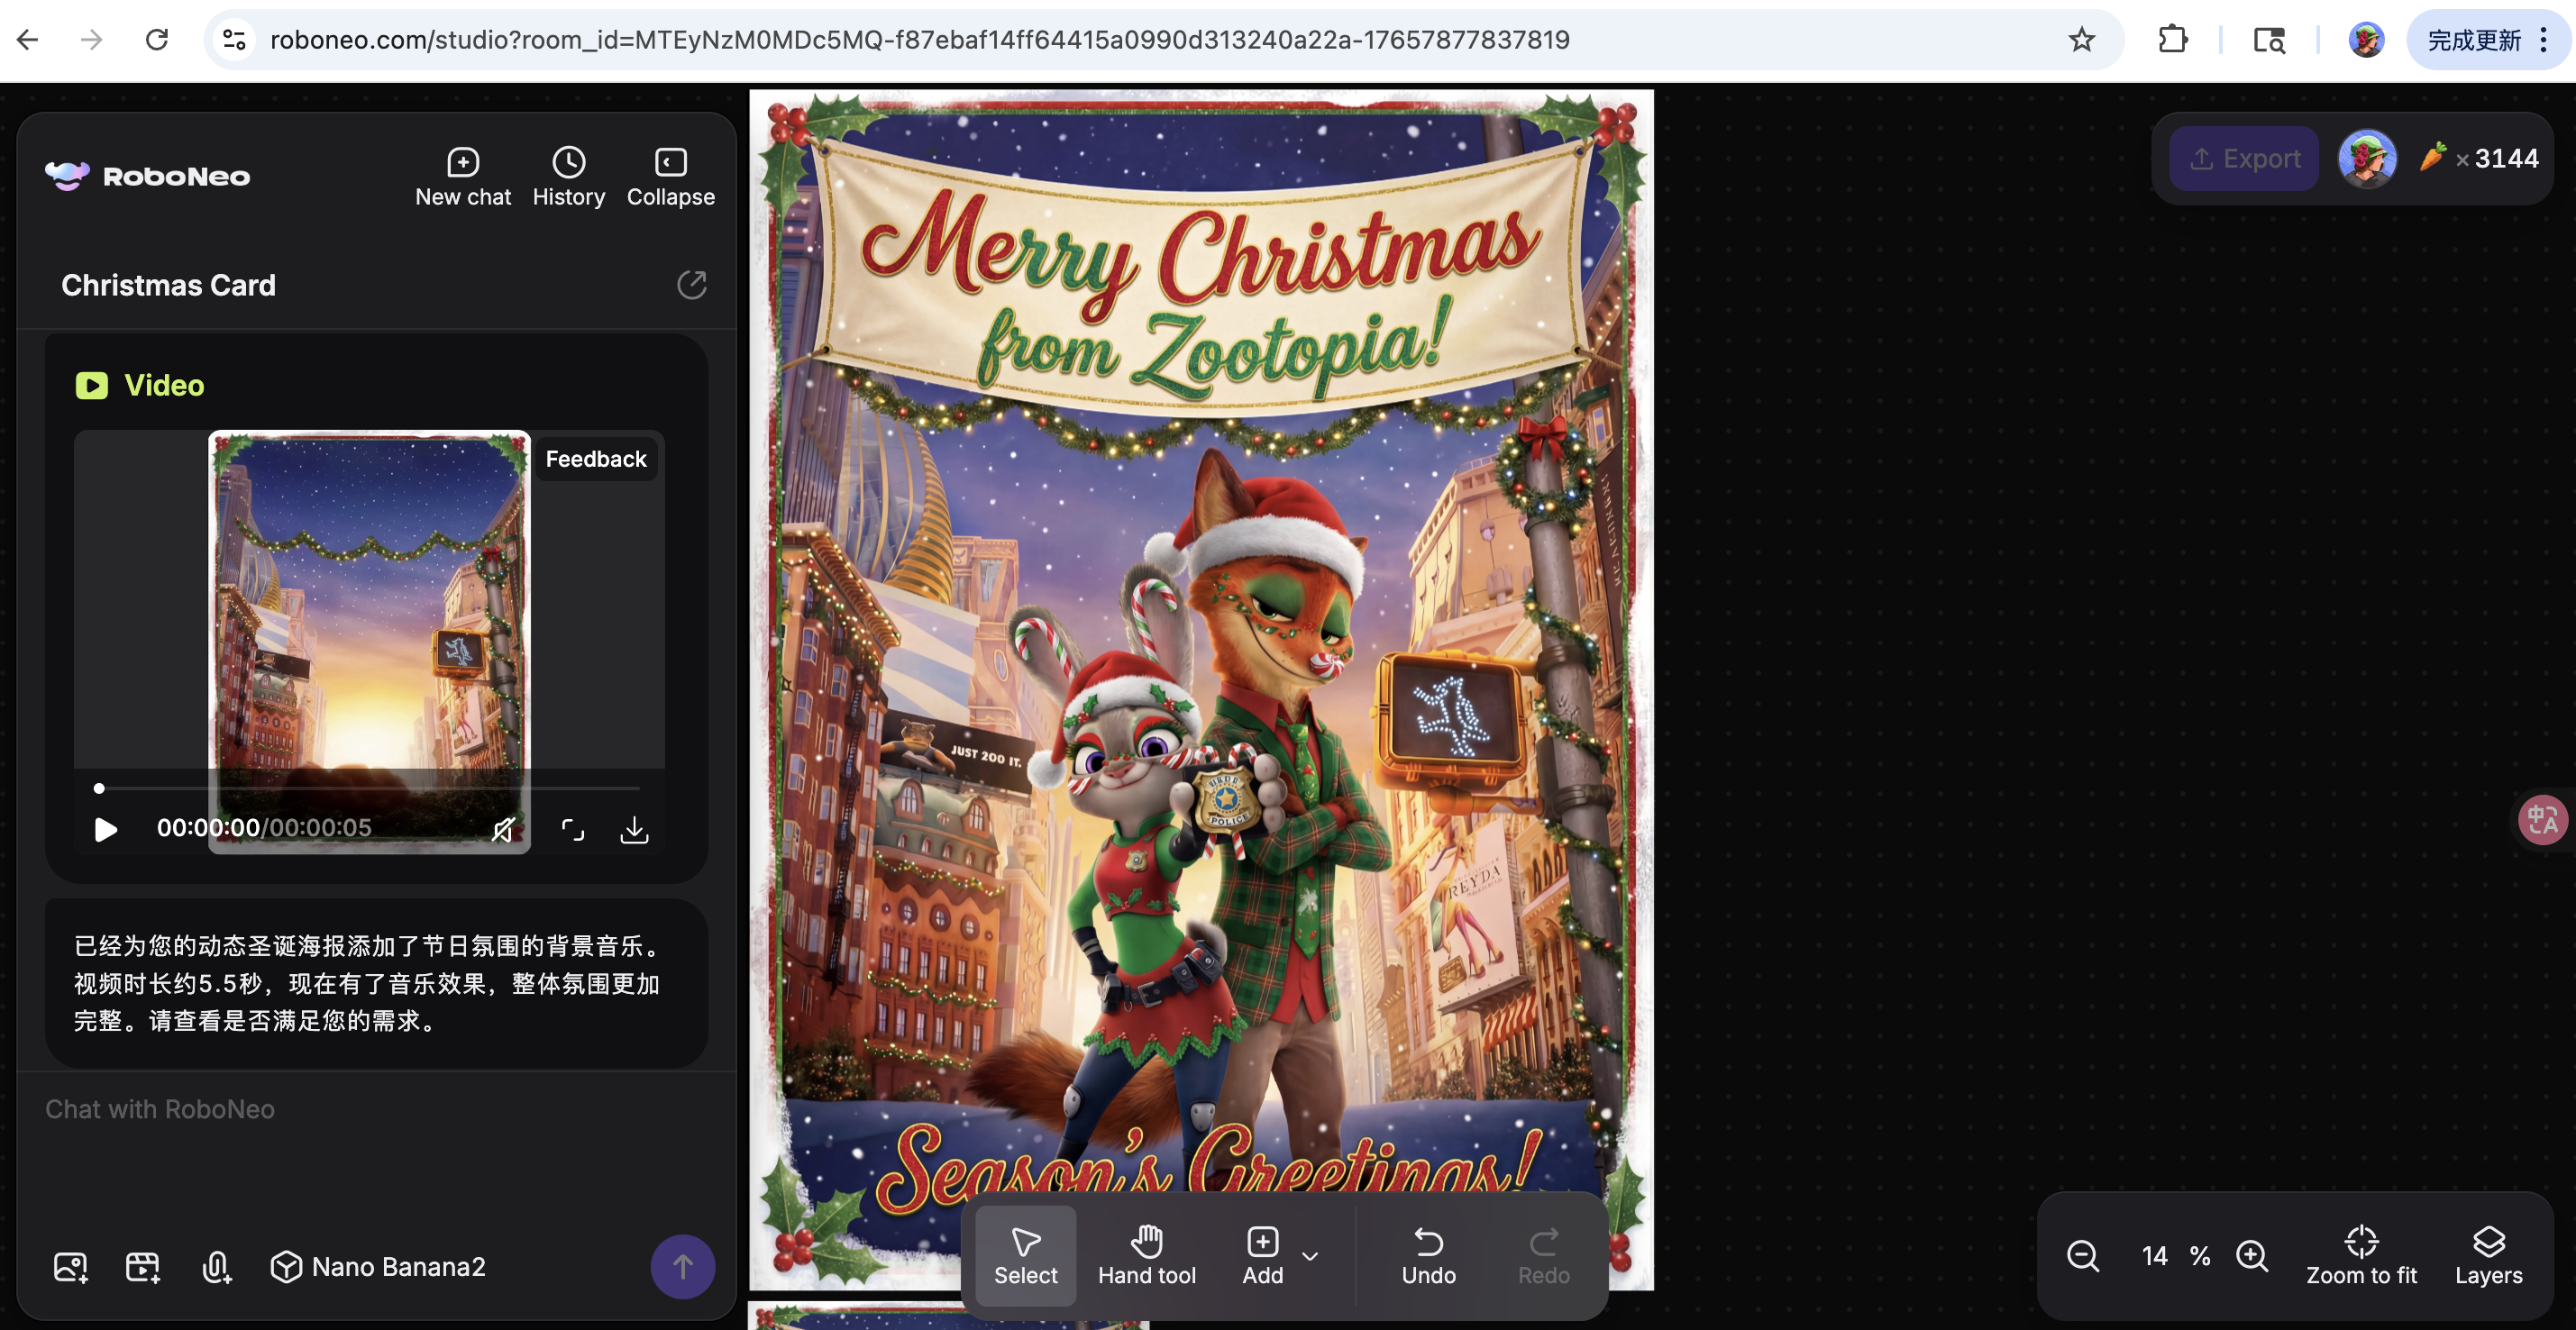The image size is (2576, 1330).
Task: Click the attach file paperclip icon
Action: point(216,1266)
